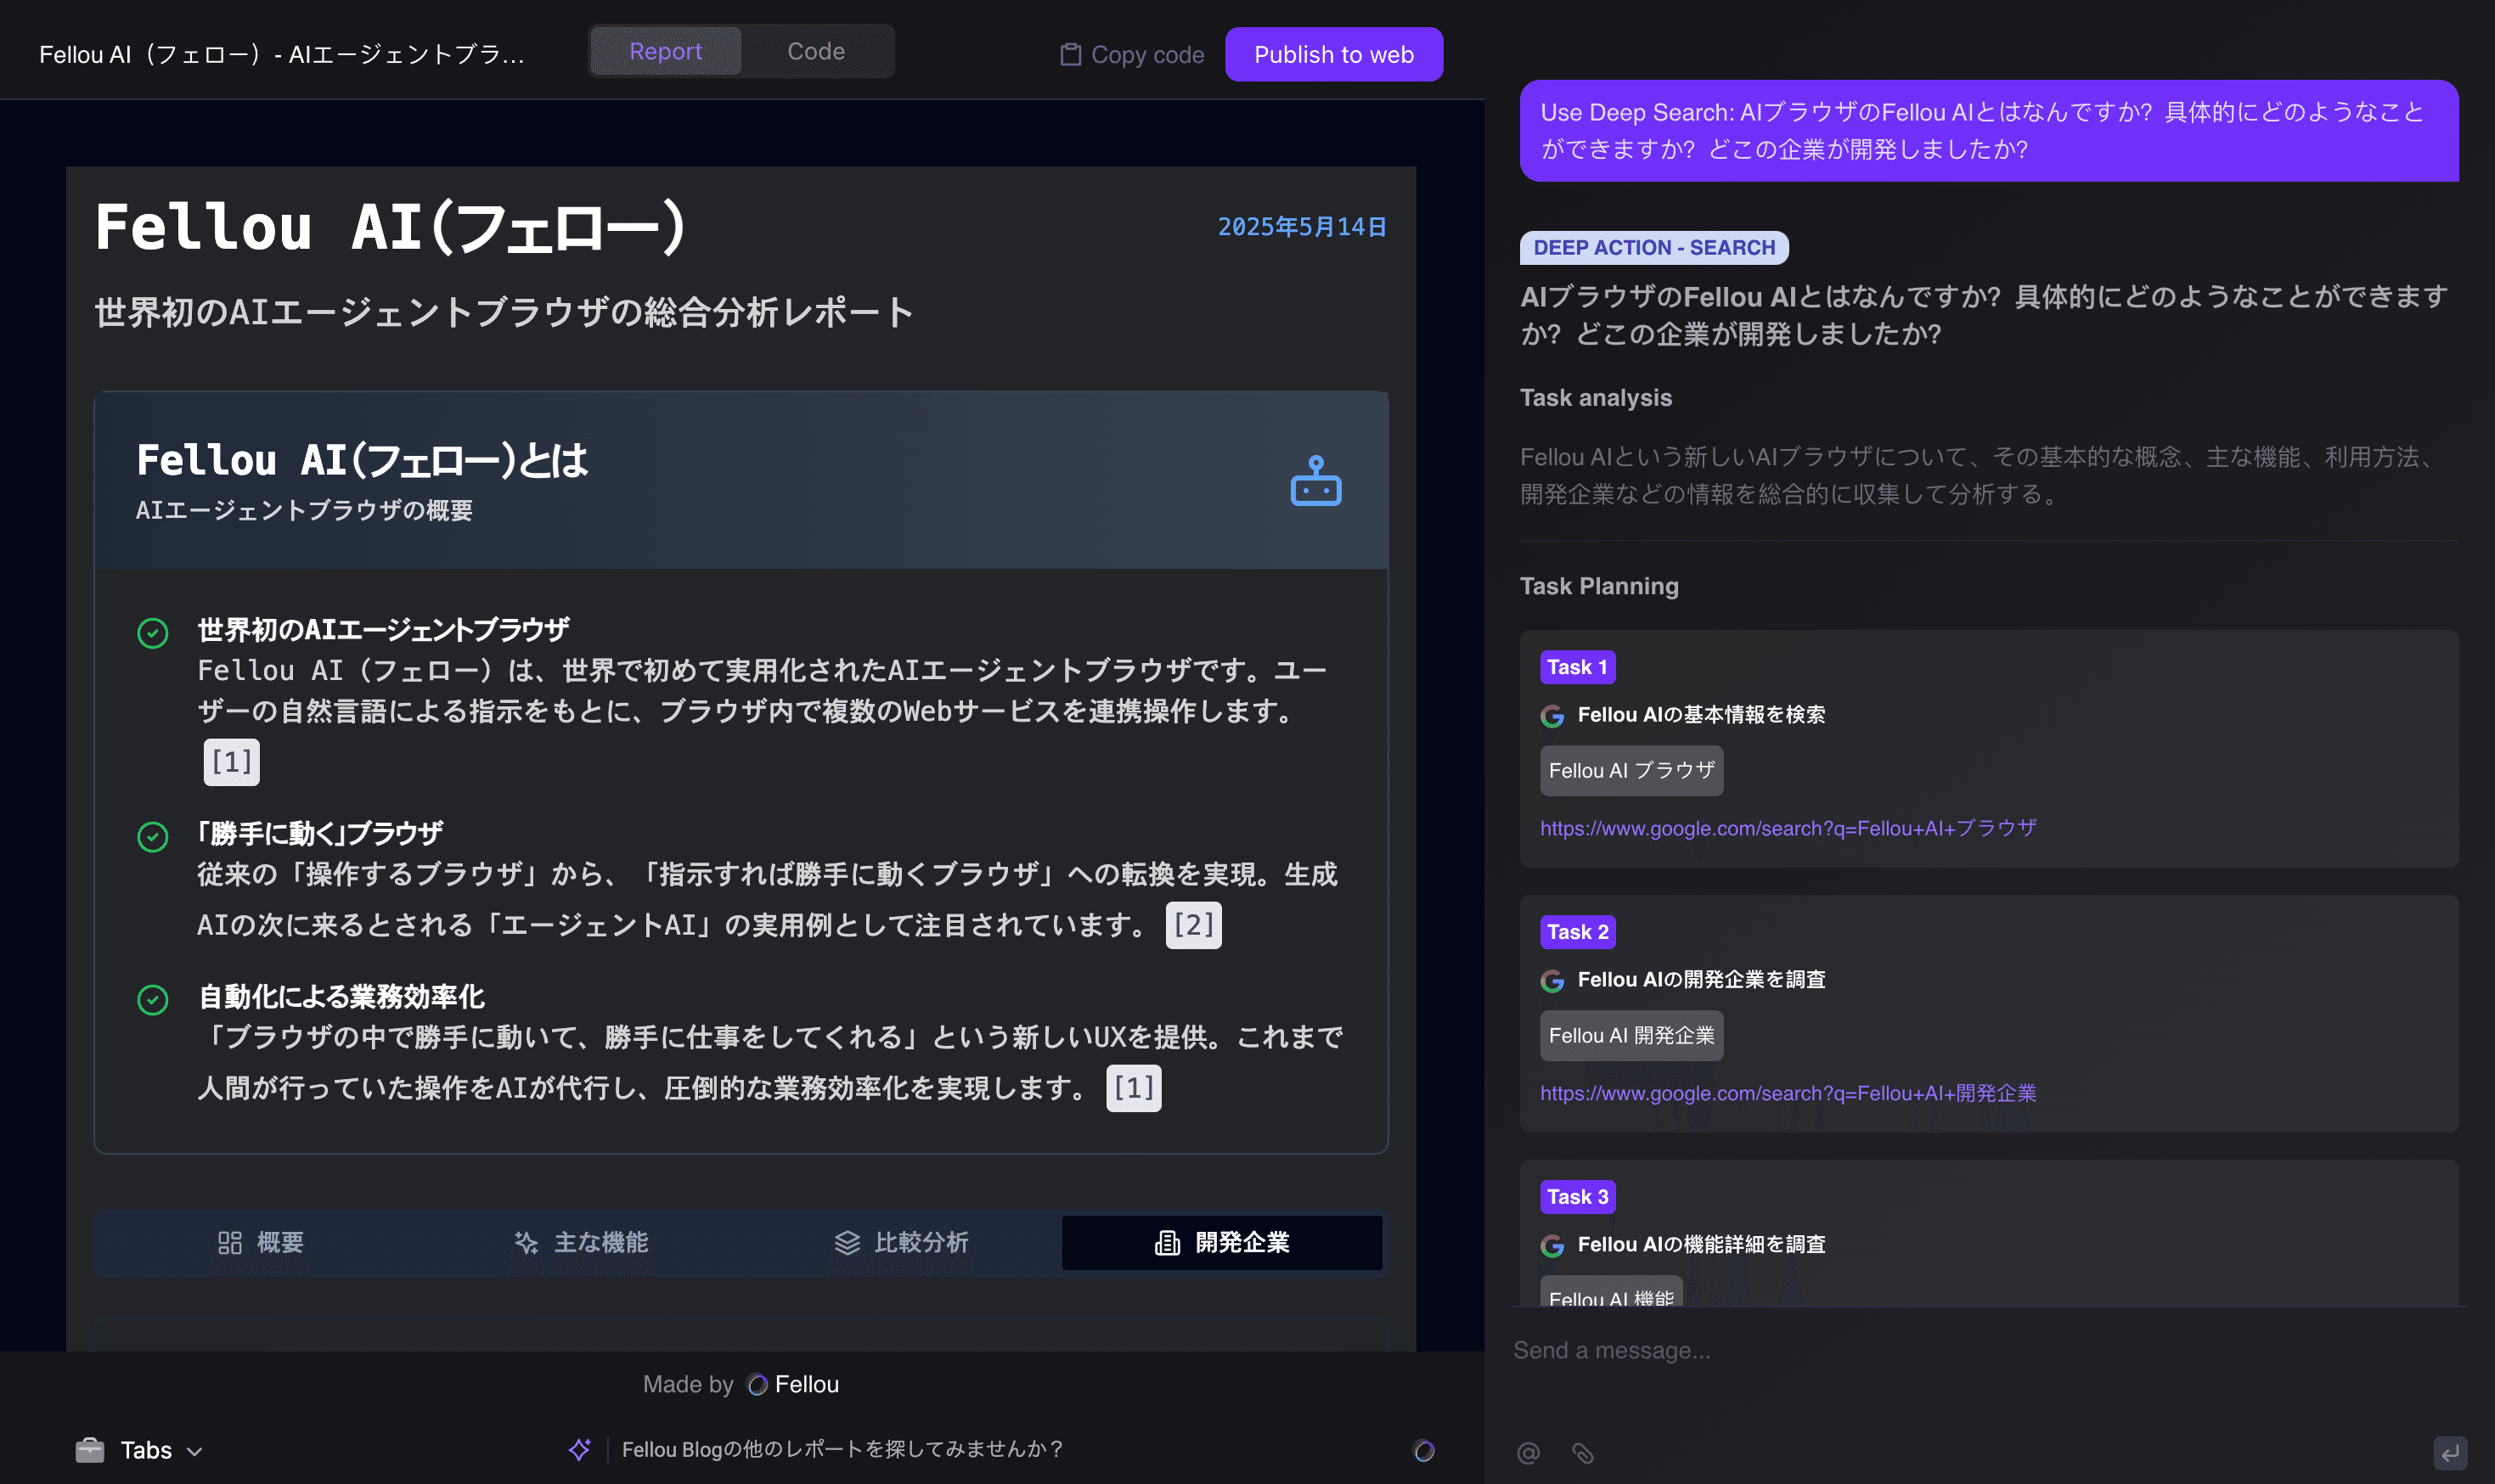Viewport: 2495px width, 1484px height.
Task: Switch to the Code view toggle
Action: click(815, 51)
